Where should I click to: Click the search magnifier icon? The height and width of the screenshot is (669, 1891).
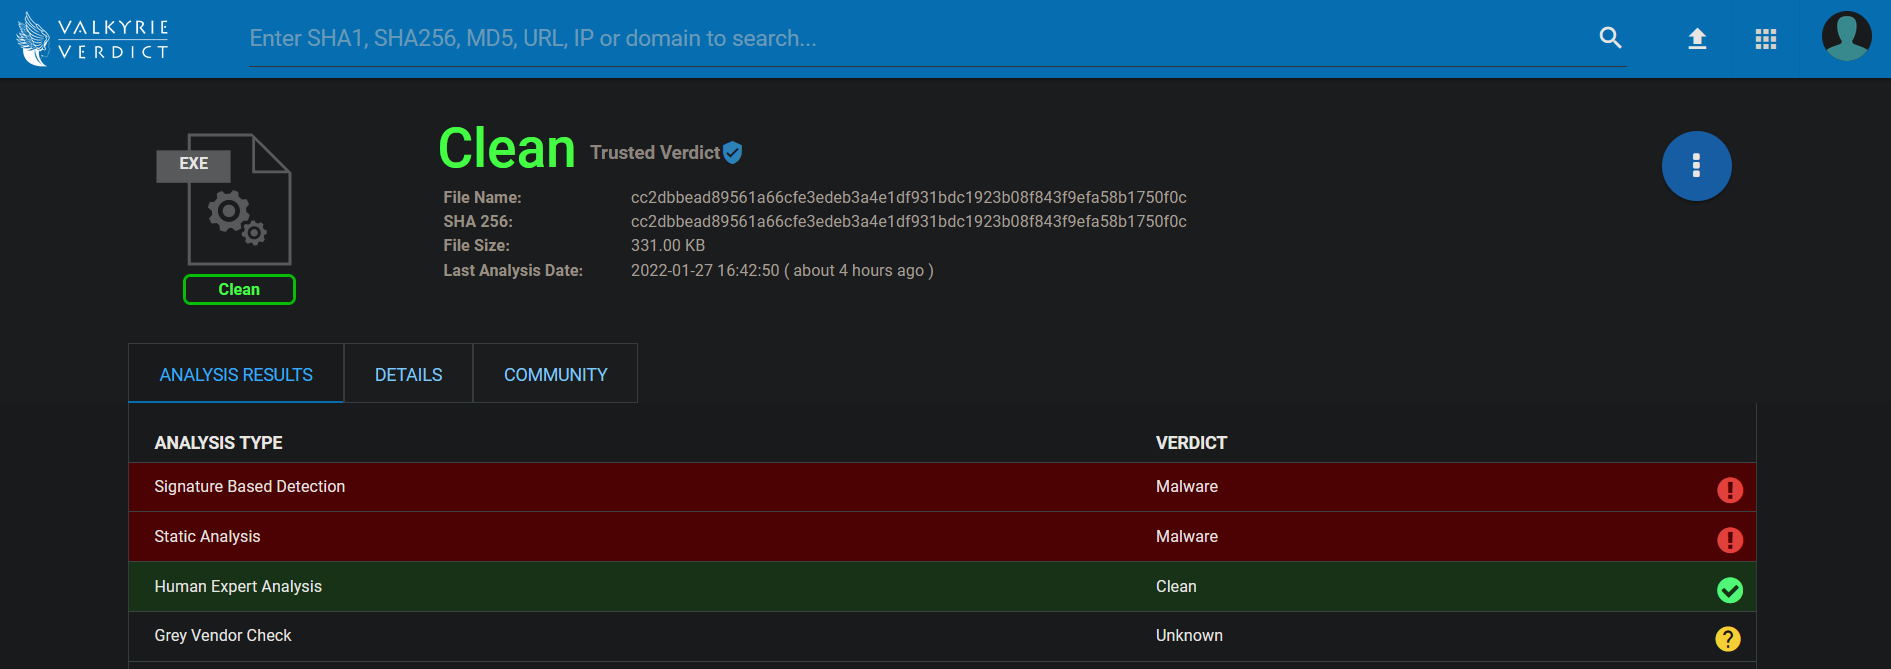pos(1610,38)
